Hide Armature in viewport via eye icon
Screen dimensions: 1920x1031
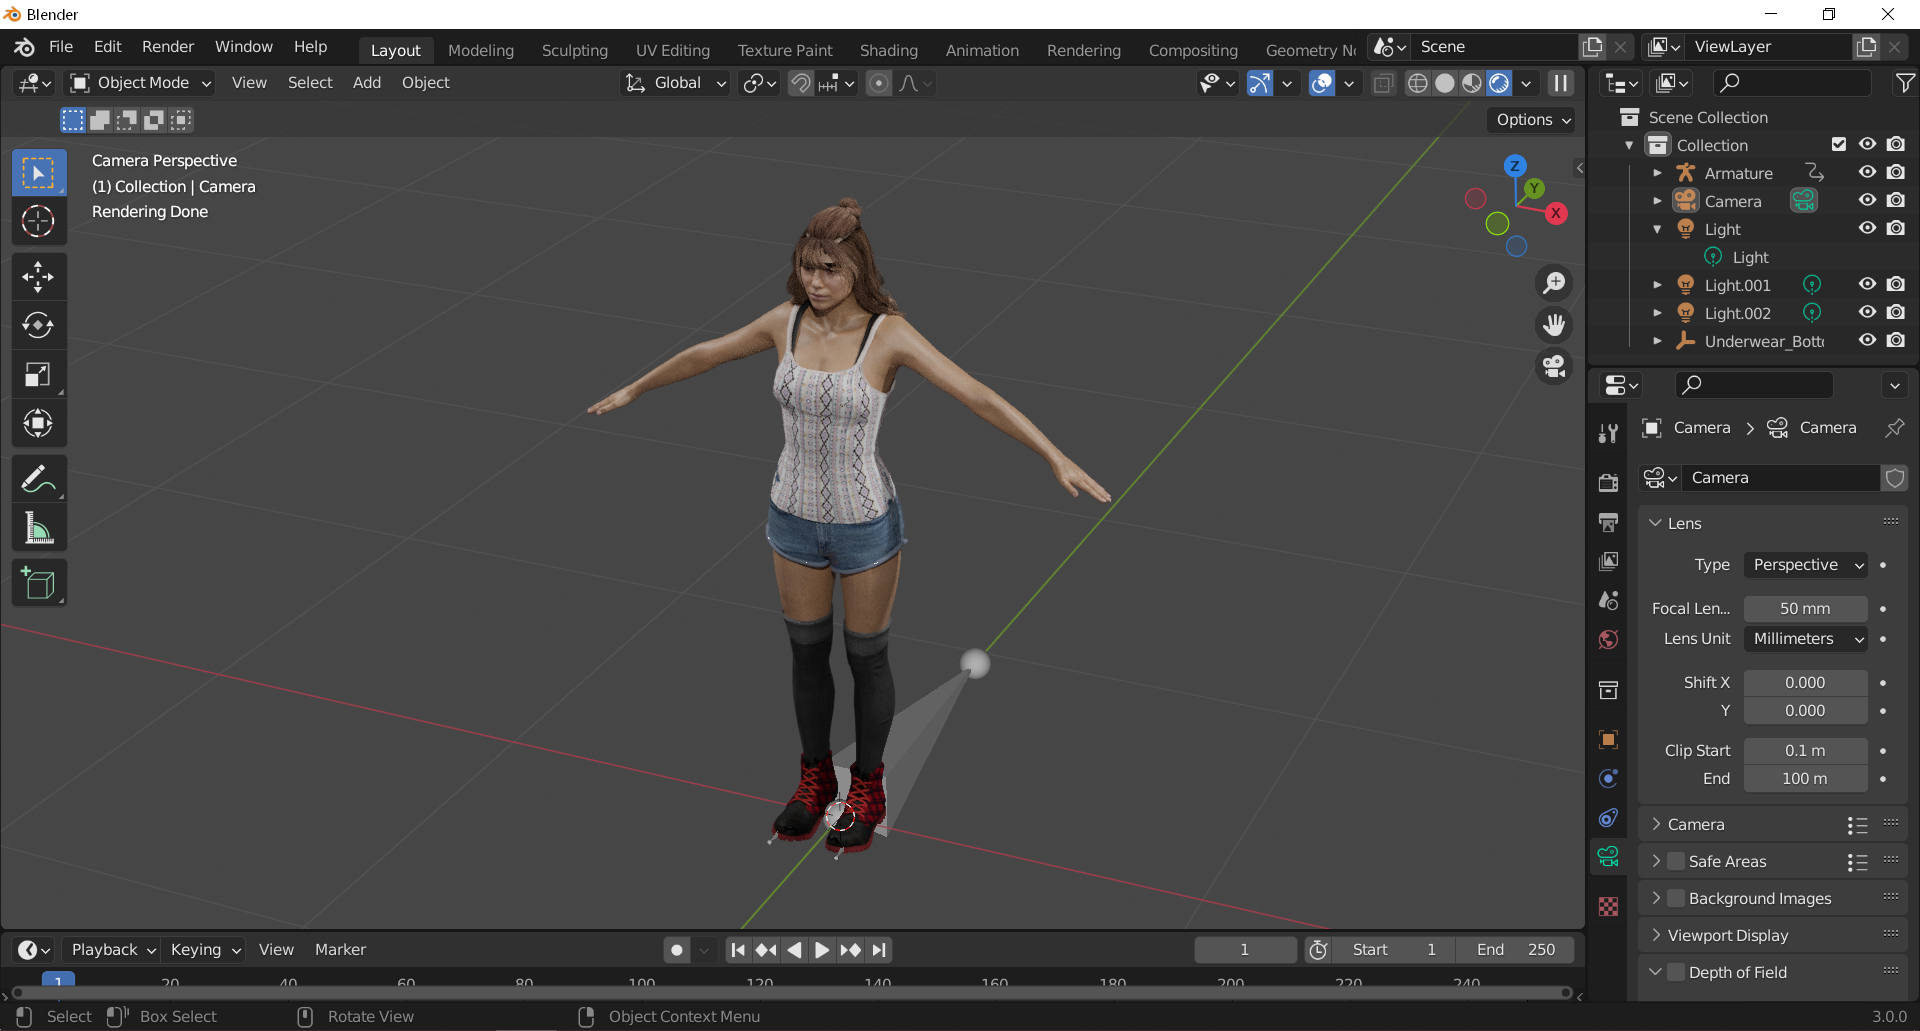point(1867,172)
